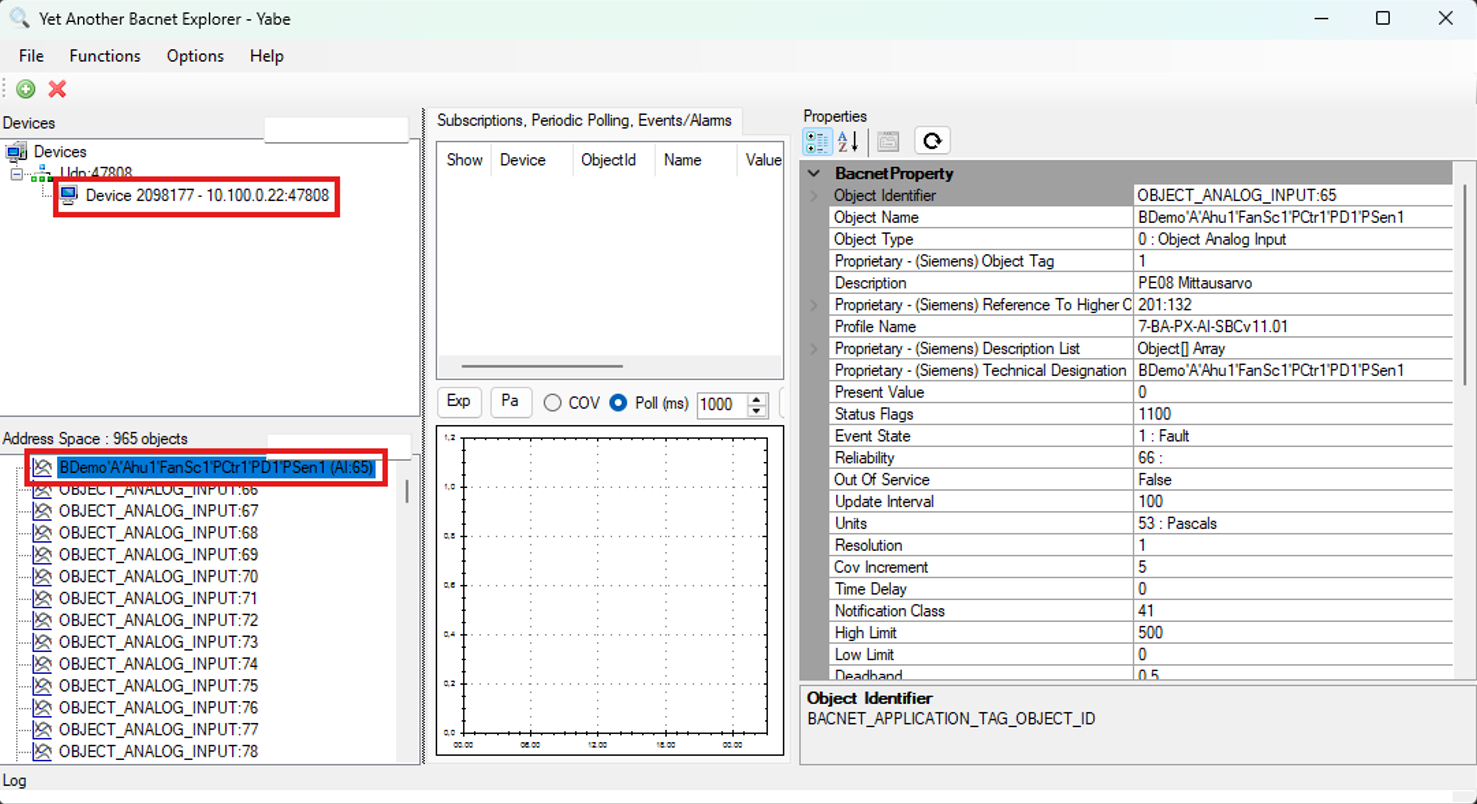Click the green Add device icon
This screenshot has width=1477, height=804.
26,89
